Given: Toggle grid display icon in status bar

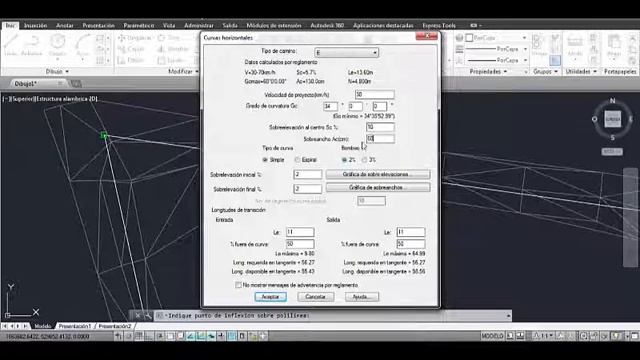Looking at the screenshot, I should (139, 336).
